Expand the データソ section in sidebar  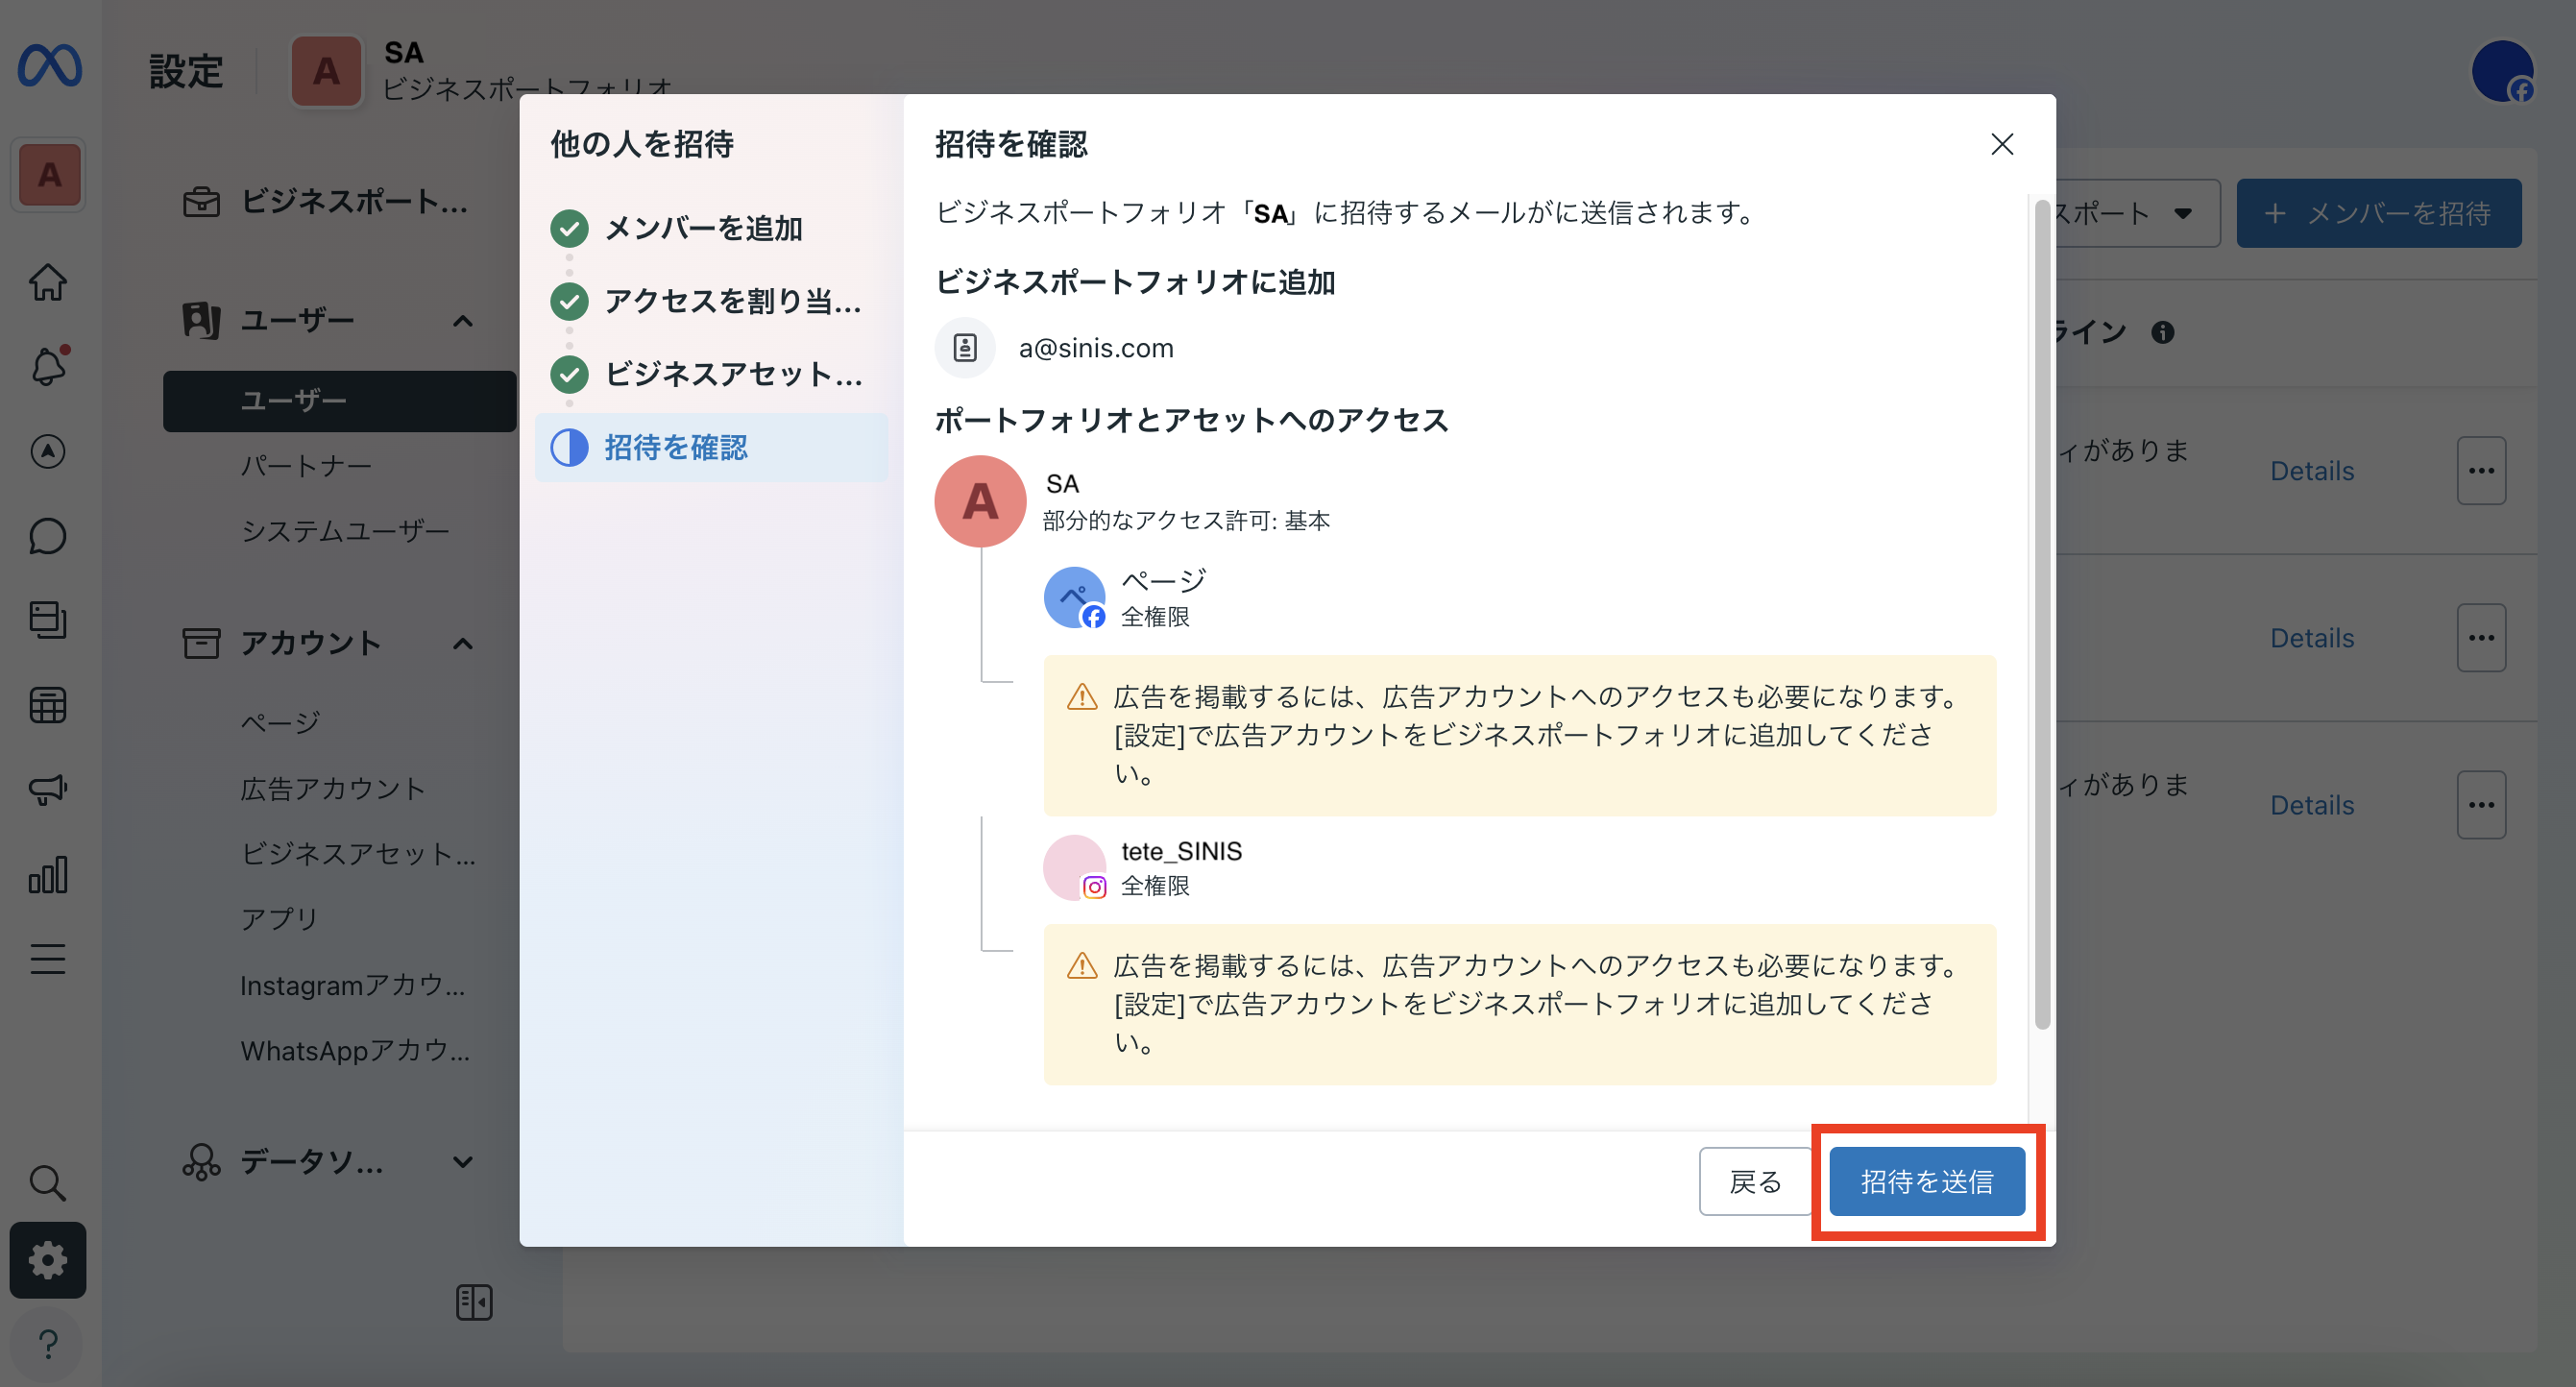(x=463, y=1162)
